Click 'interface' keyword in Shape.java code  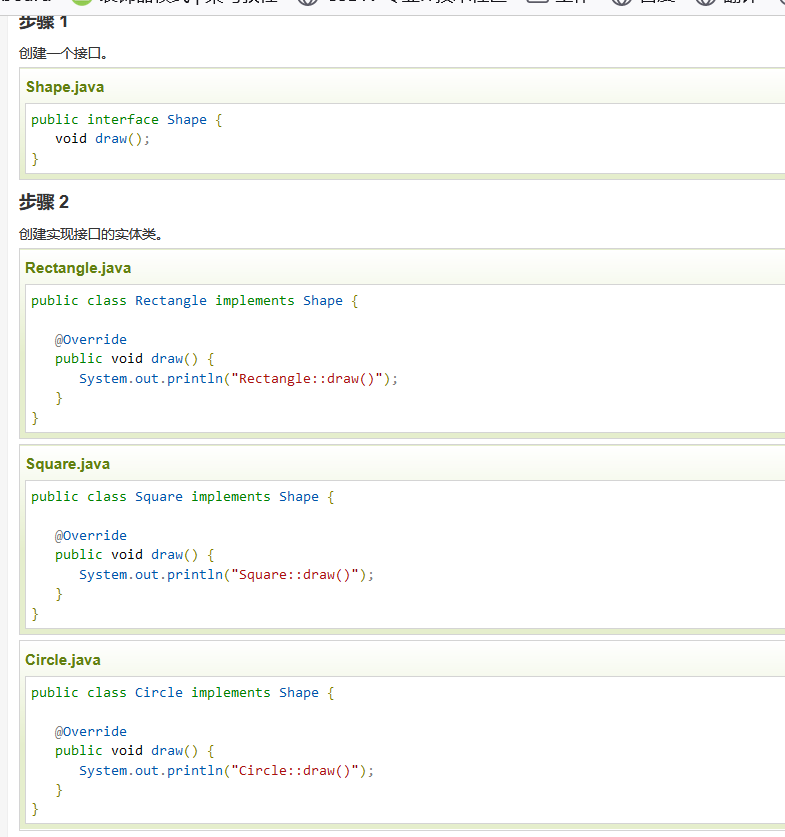(x=122, y=120)
